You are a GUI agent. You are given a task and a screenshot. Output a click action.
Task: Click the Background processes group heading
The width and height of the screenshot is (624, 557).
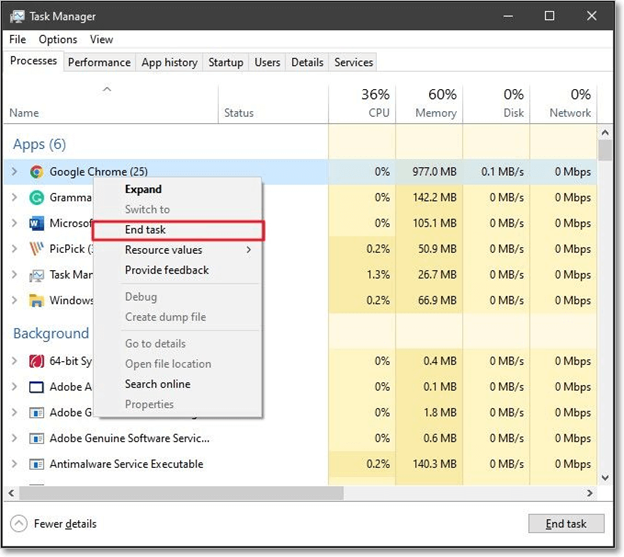pos(51,333)
